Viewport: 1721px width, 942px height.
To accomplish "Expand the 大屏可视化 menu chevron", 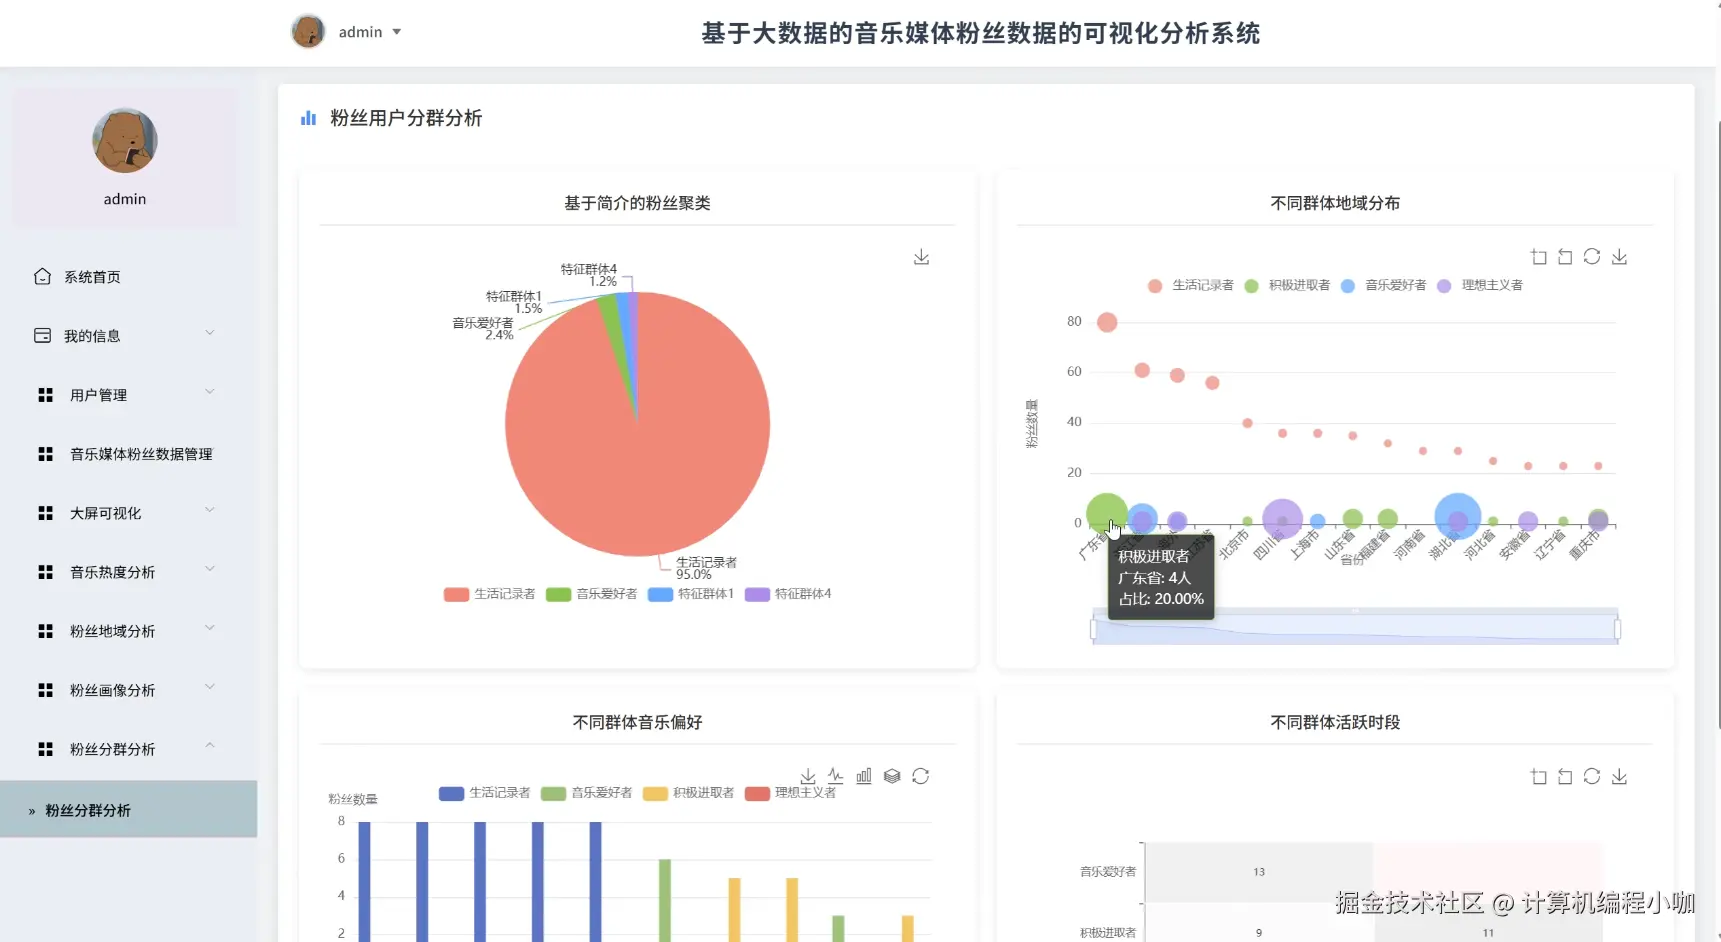I will [x=210, y=510].
